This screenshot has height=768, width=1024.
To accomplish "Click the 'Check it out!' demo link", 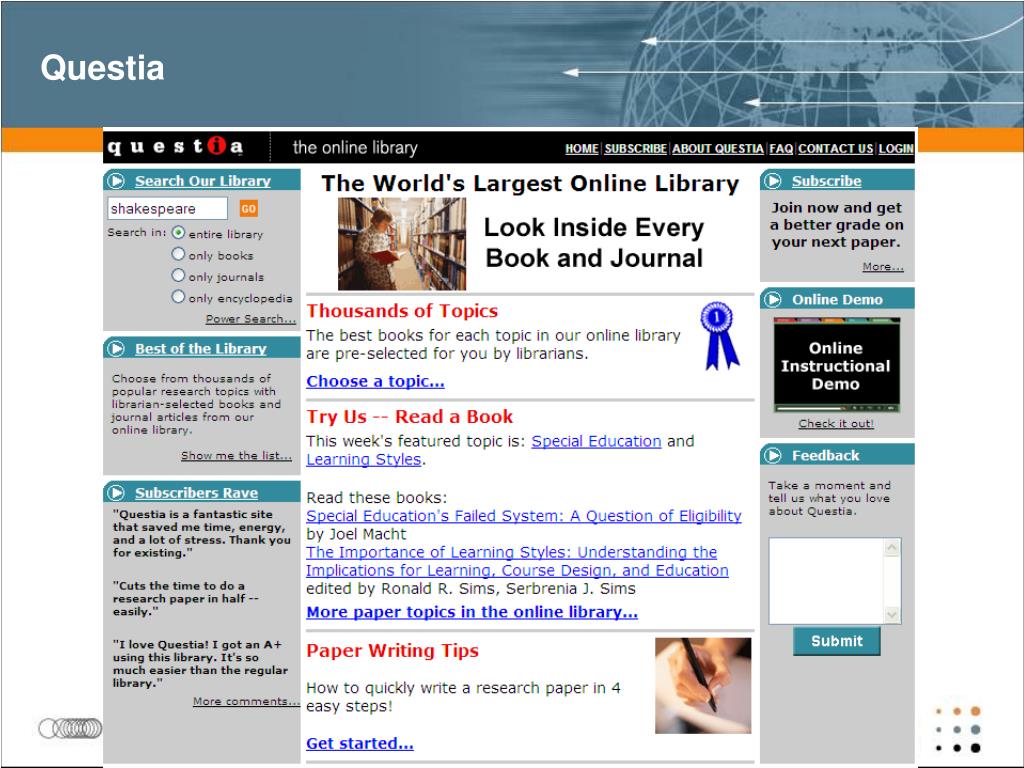I will 836,423.
